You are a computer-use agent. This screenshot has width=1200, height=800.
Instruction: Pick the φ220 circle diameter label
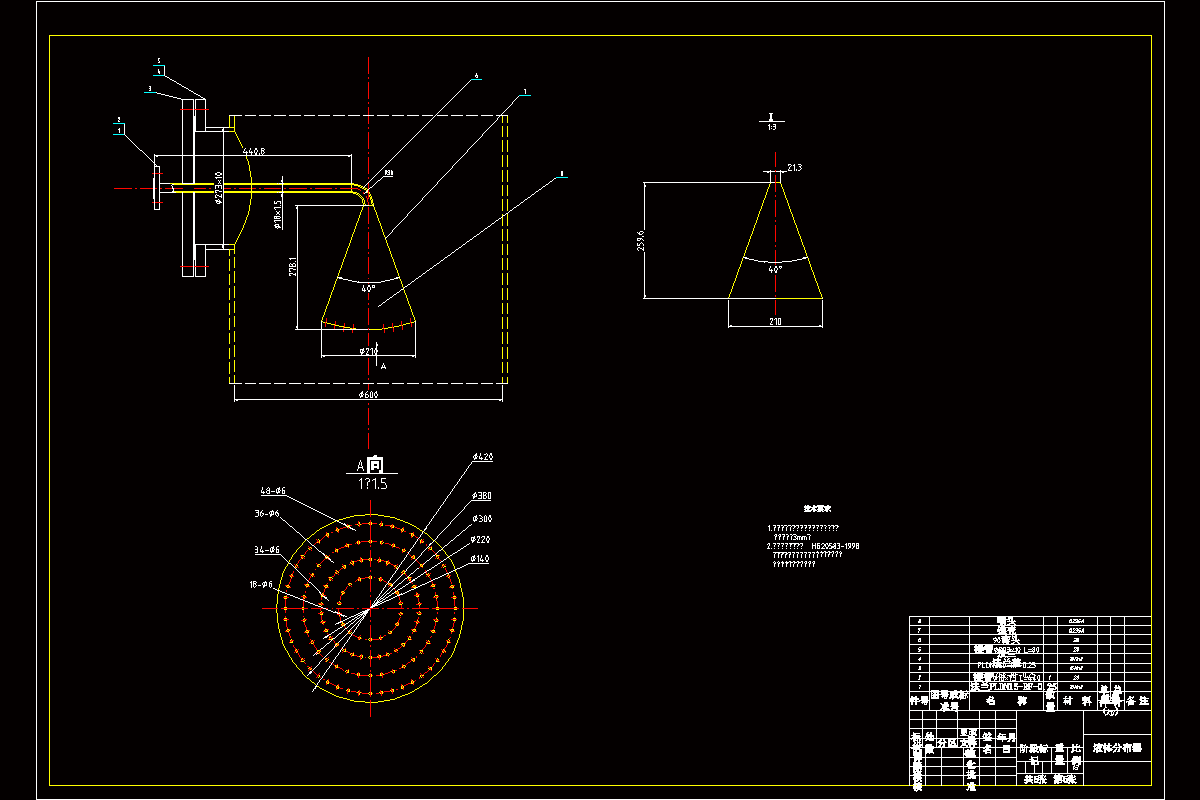[479, 539]
